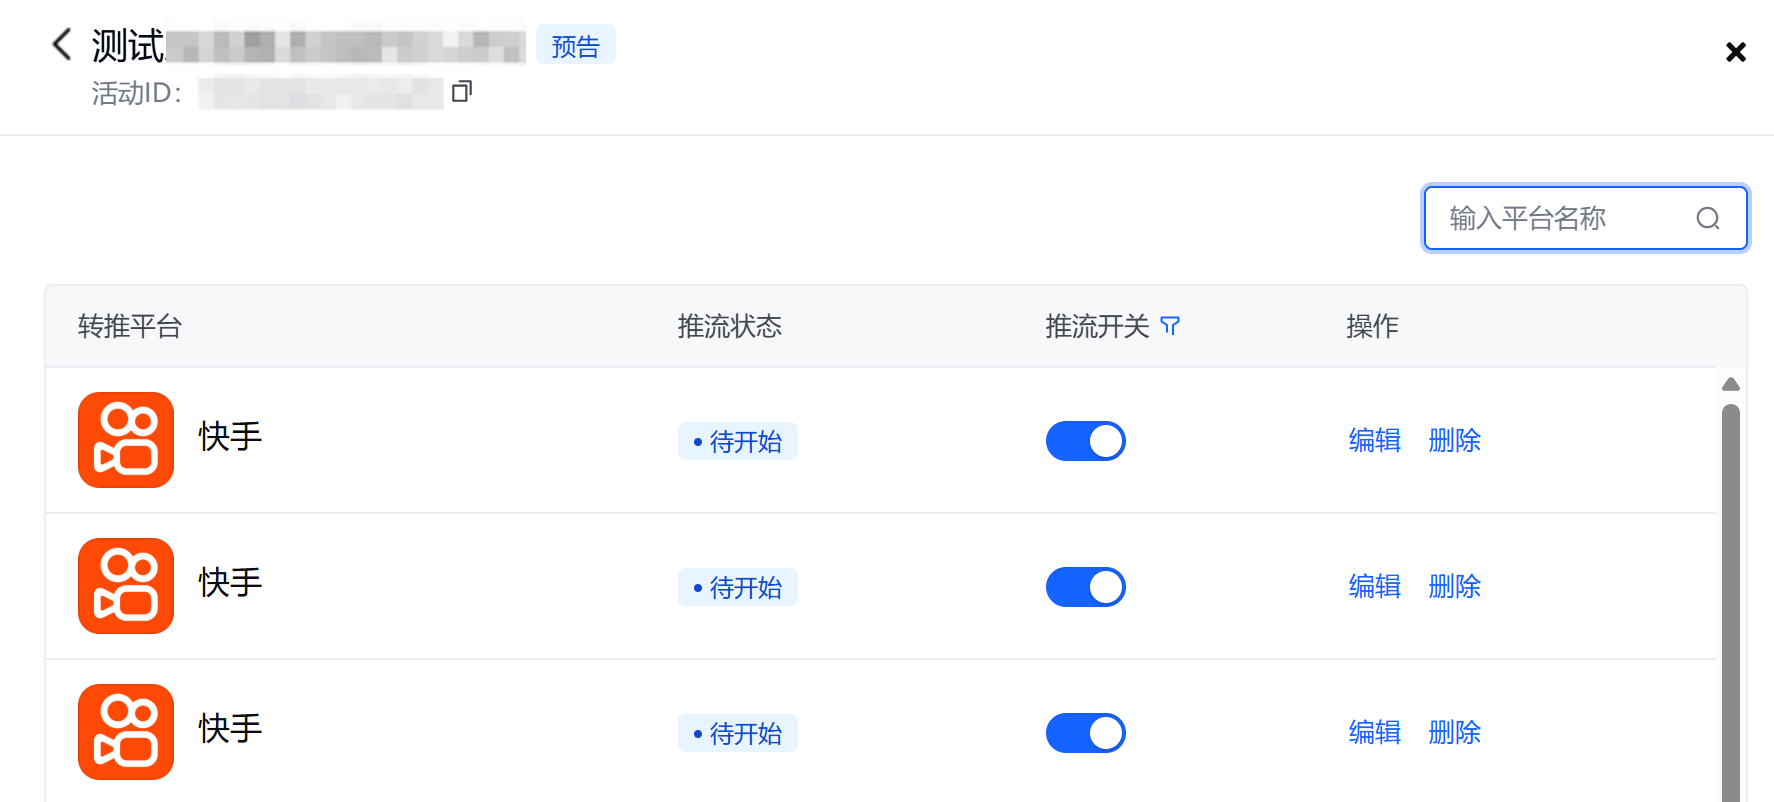The height and width of the screenshot is (802, 1774).
Task: Click the 预告 status tag
Action: [575, 46]
